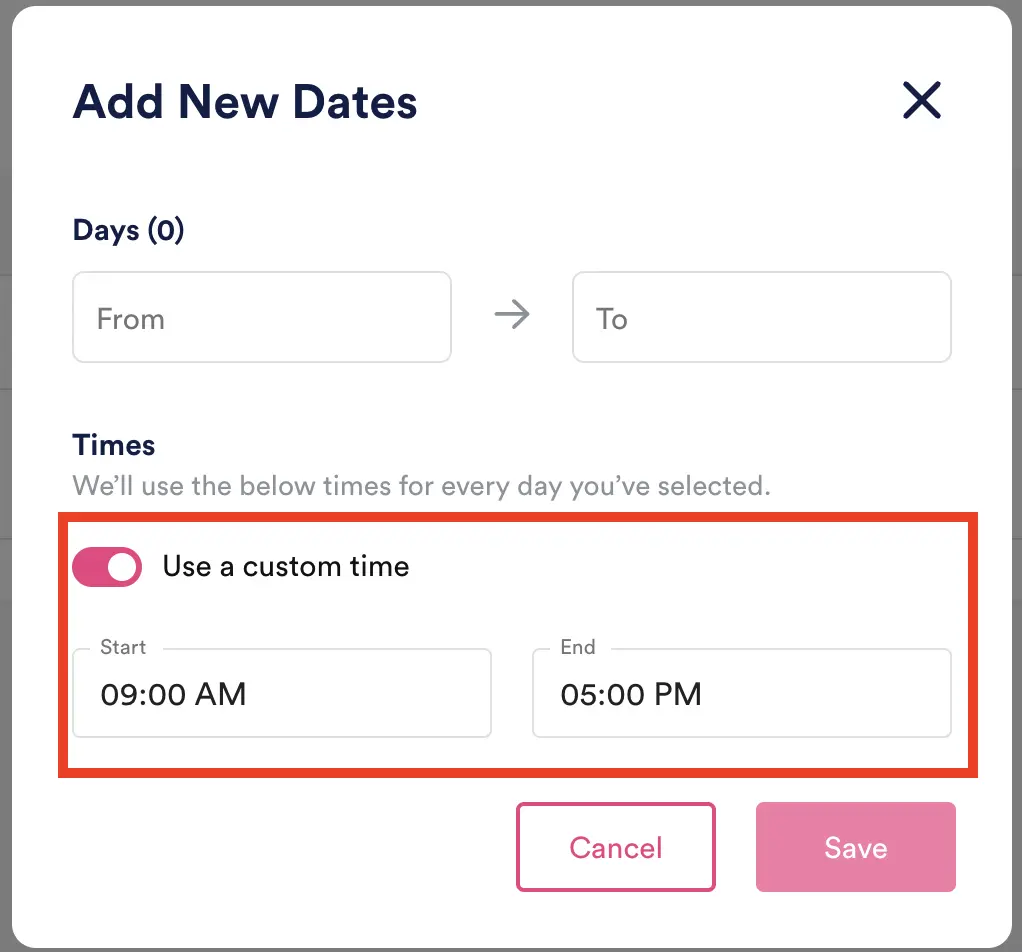Click the Use a custom time text label
The image size is (1022, 952).
pos(286,566)
